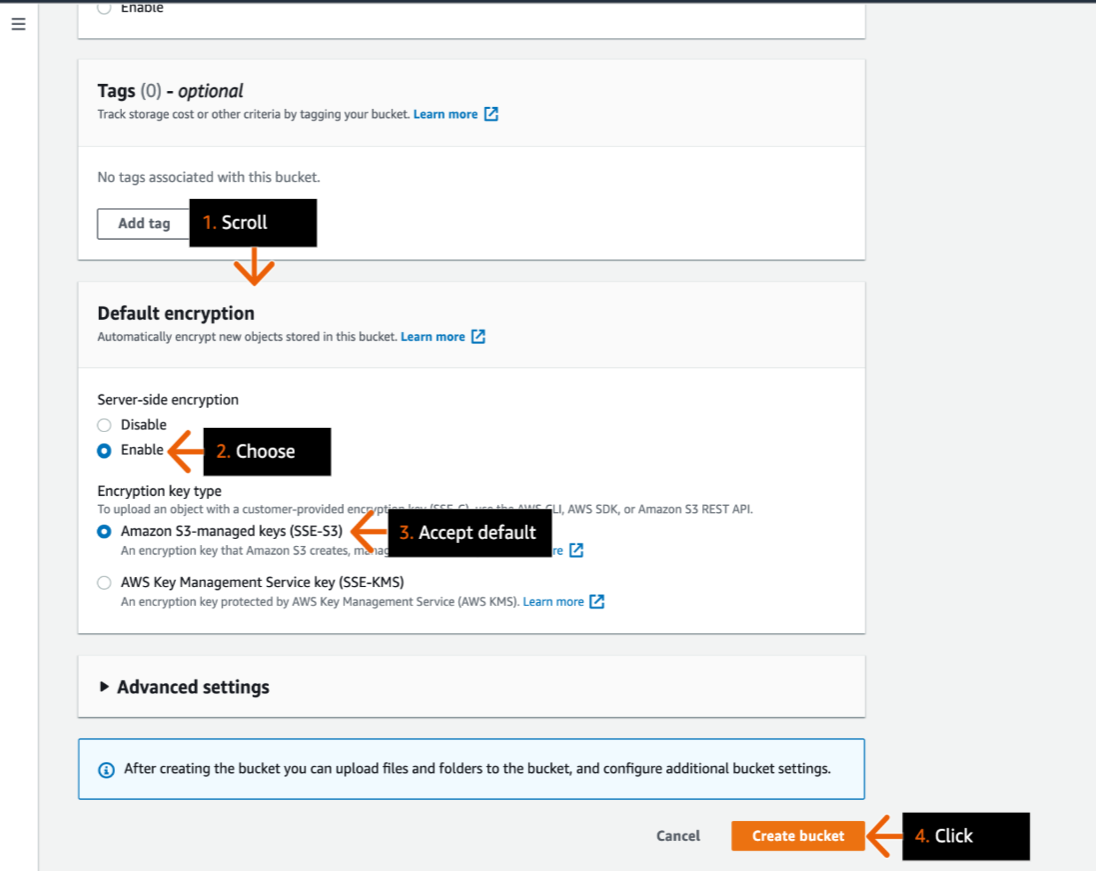Select AWS Key Management Service key (SSE-KMS)
The image size is (1096, 871).
click(x=104, y=581)
